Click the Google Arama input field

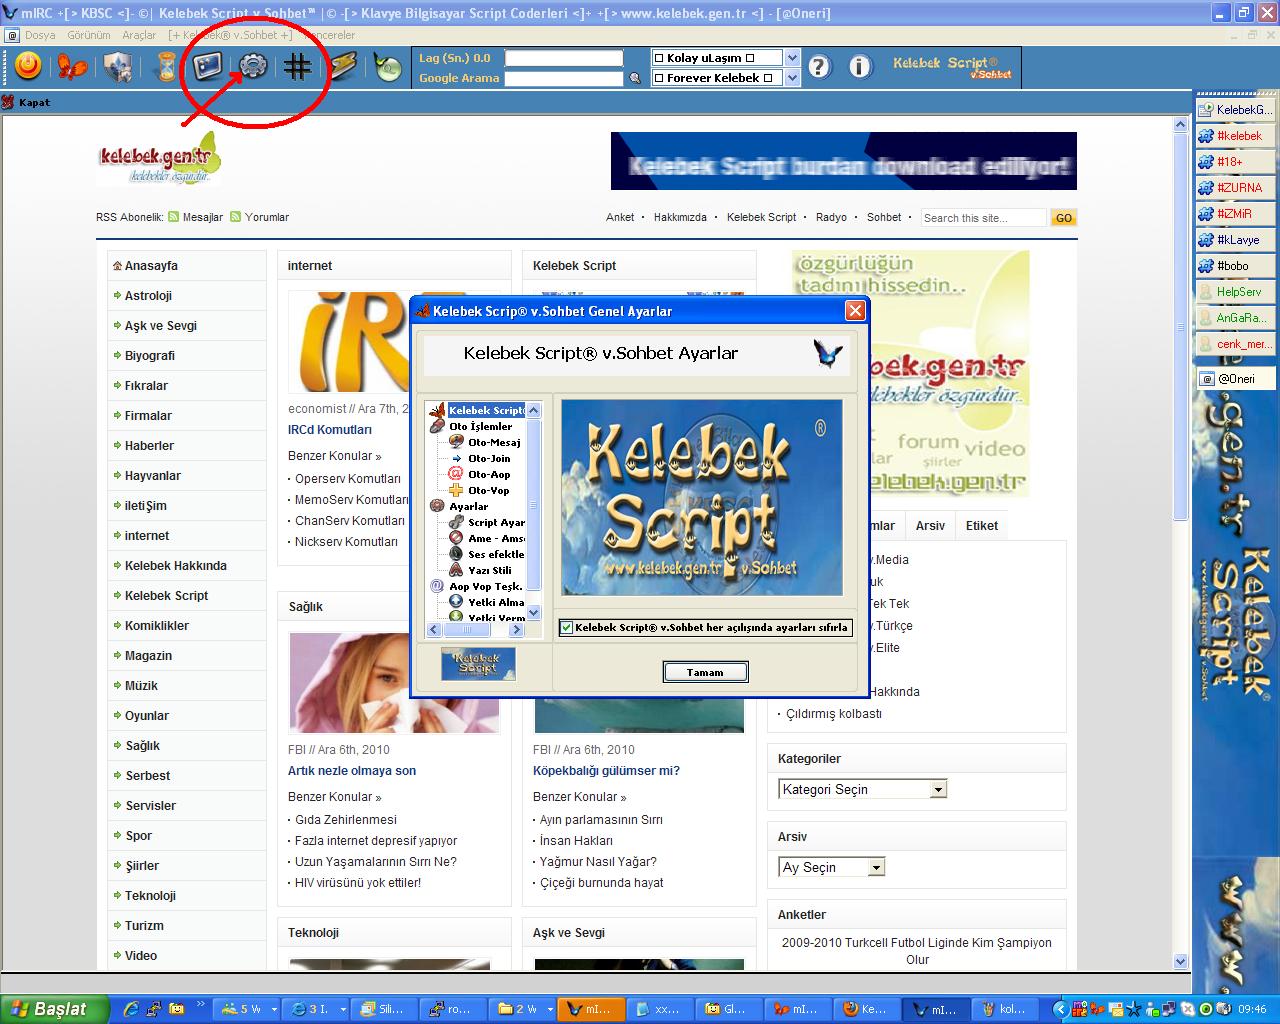564,78
